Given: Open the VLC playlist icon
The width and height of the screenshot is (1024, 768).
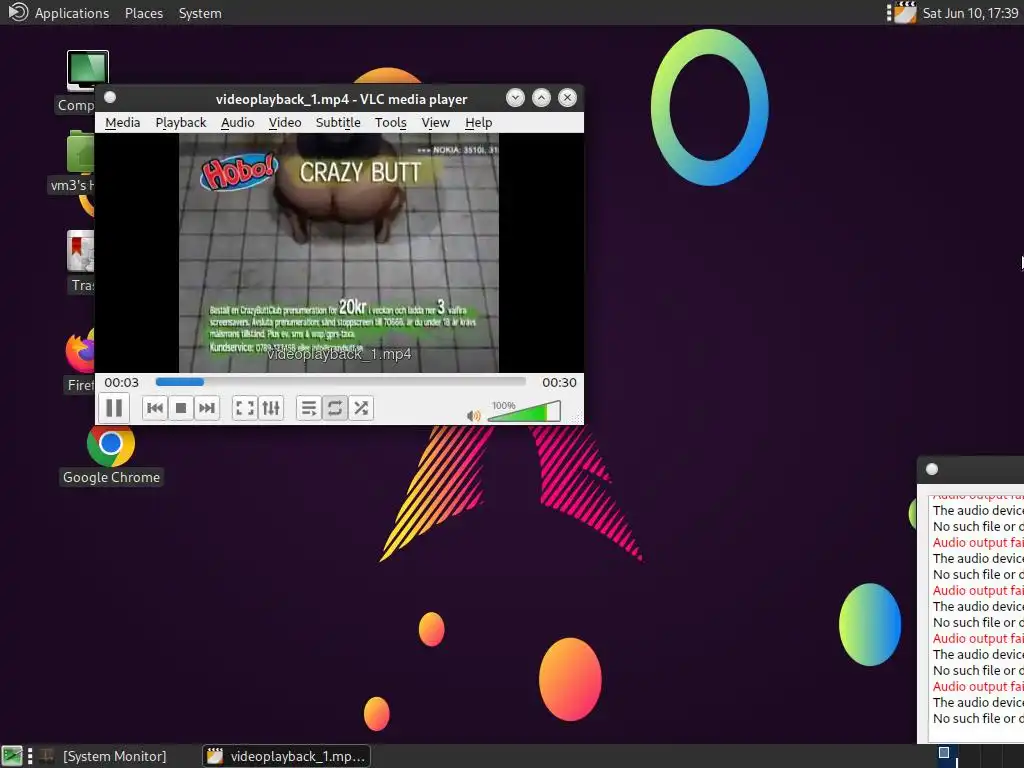Looking at the screenshot, I should coord(309,408).
